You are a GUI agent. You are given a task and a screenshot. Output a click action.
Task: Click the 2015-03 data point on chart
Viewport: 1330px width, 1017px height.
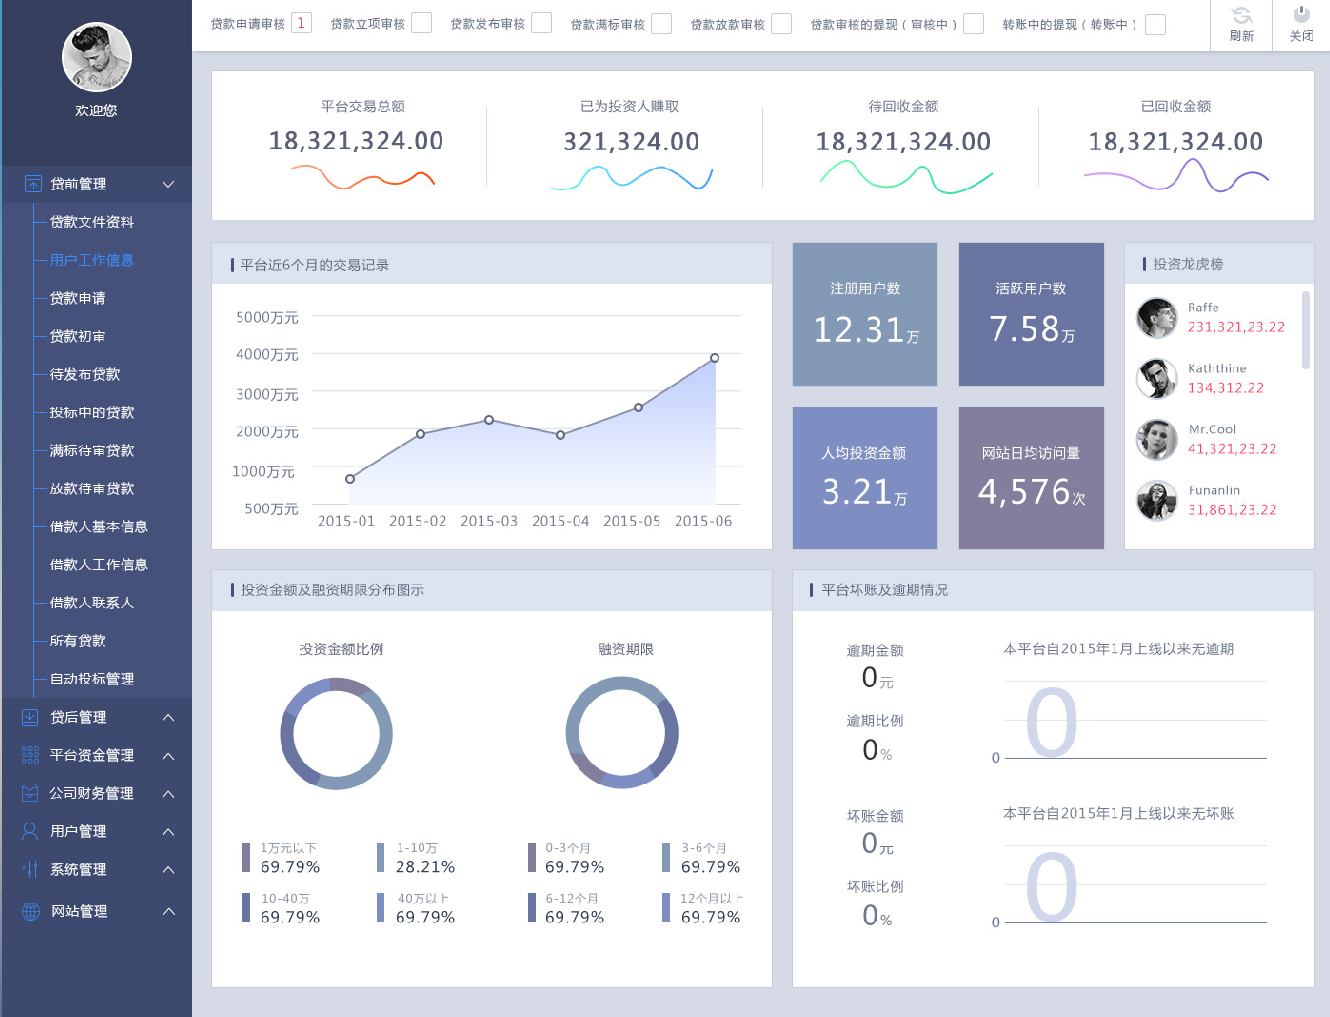pos(489,420)
